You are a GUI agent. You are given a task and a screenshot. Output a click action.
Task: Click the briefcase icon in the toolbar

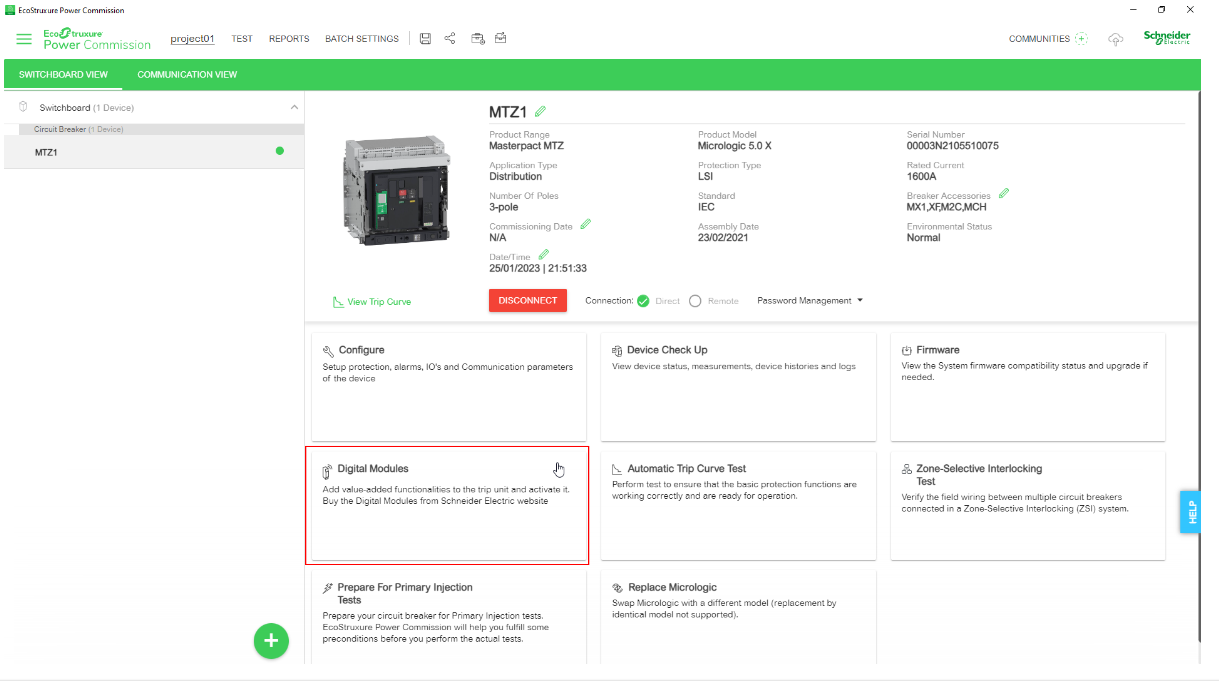coord(477,38)
